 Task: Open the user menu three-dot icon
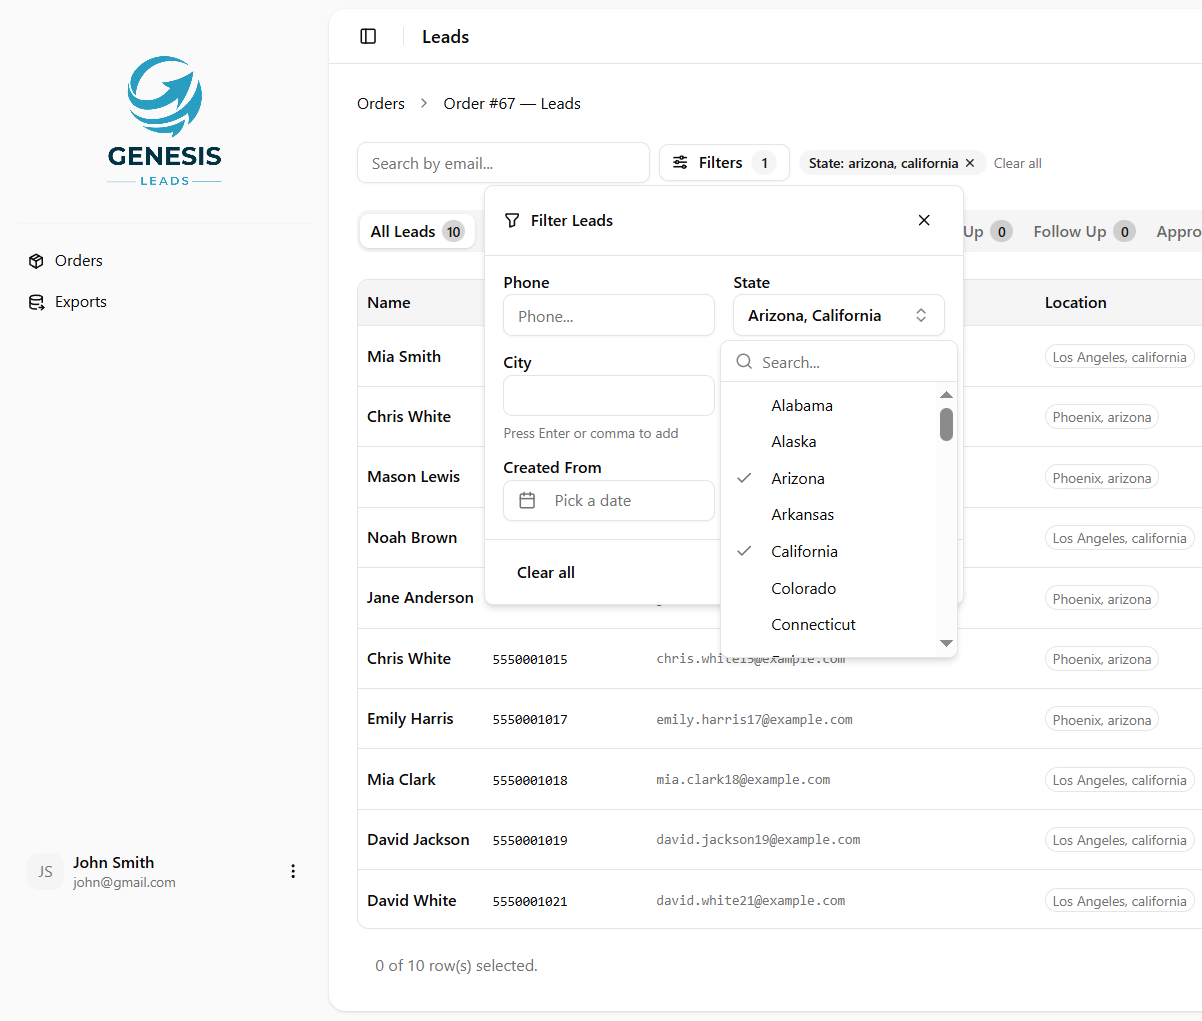293,871
